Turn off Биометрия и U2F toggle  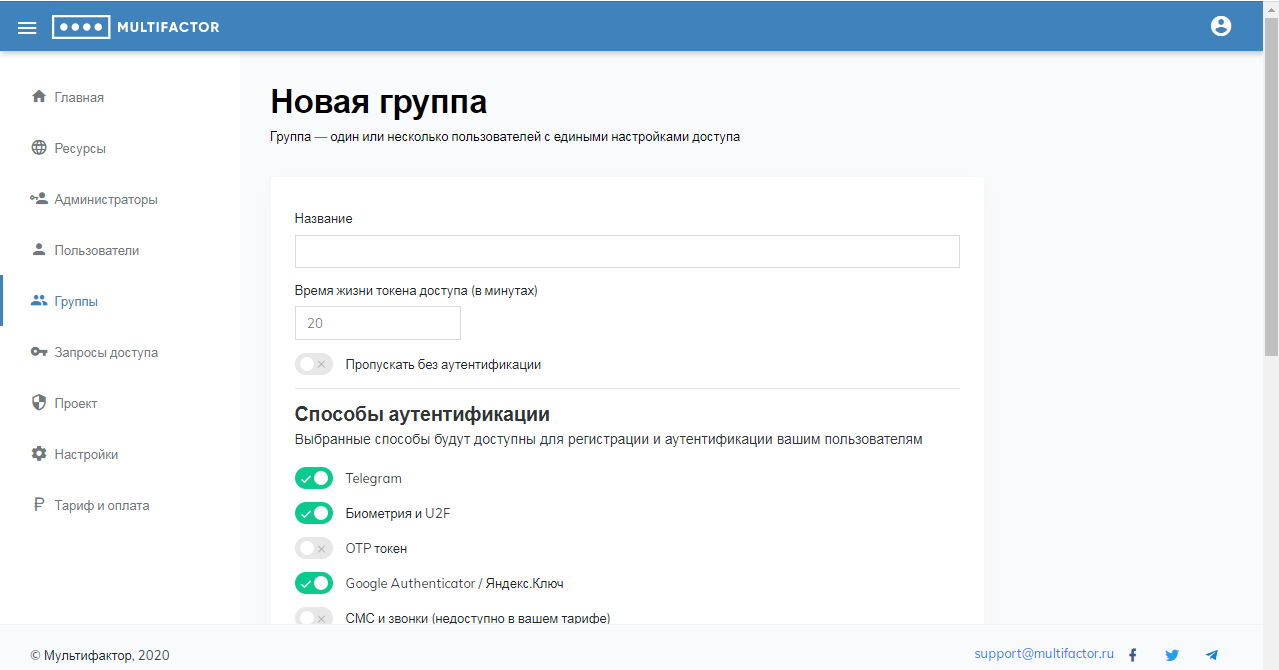pos(313,514)
